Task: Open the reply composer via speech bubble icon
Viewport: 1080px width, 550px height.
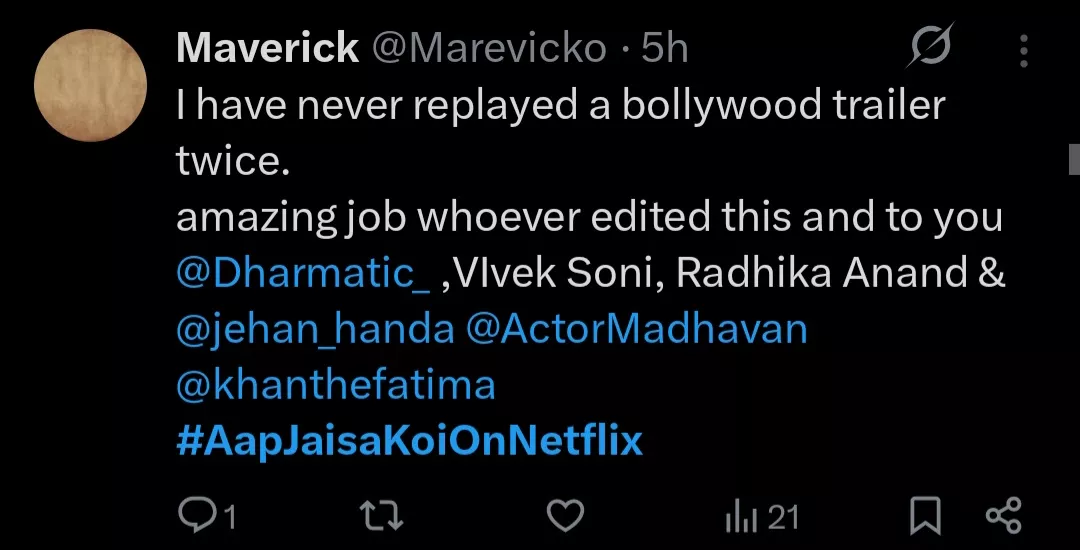Action: (194, 516)
